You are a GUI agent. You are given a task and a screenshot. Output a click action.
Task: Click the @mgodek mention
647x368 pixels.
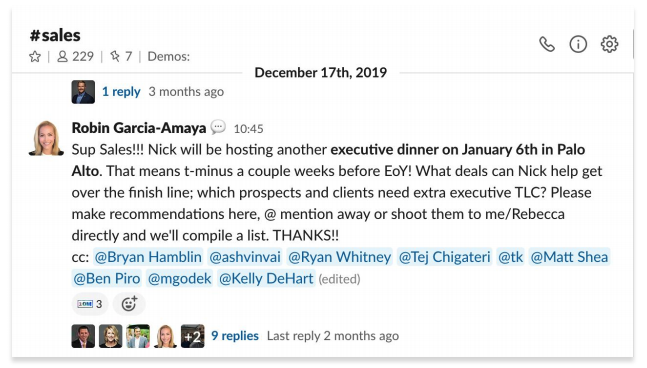tap(179, 278)
